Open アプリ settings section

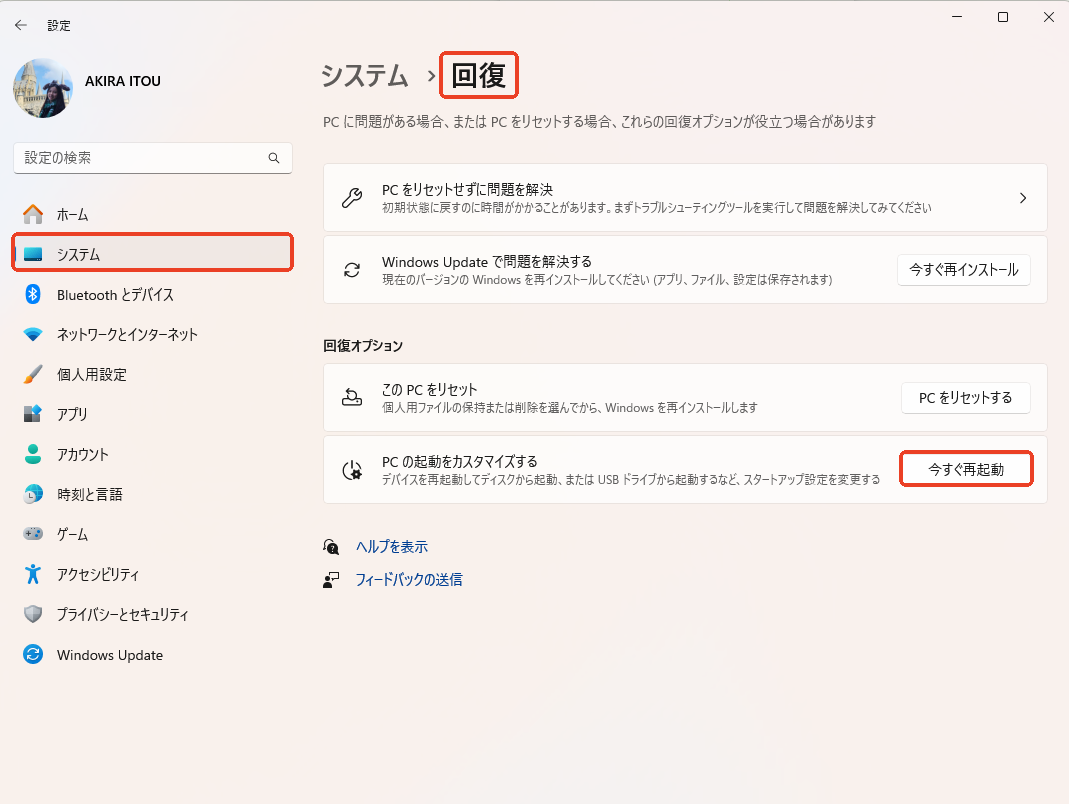tap(72, 414)
